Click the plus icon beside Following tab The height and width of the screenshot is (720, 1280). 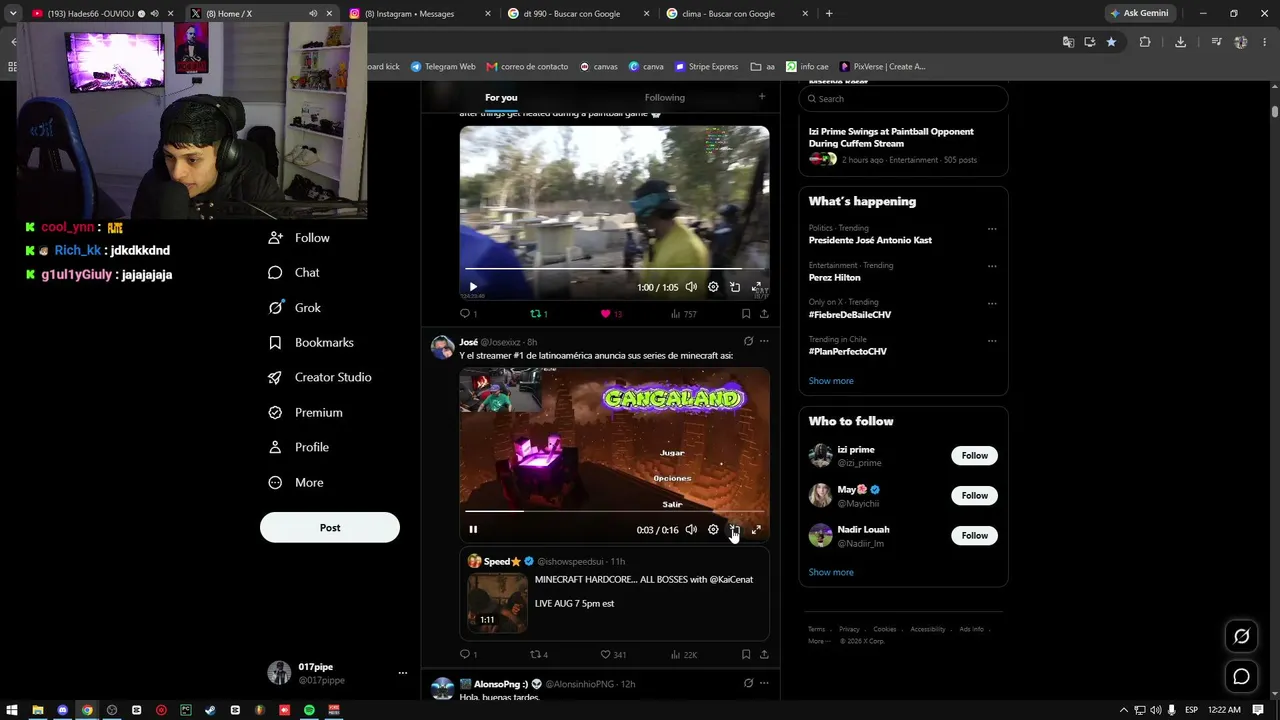click(x=762, y=97)
